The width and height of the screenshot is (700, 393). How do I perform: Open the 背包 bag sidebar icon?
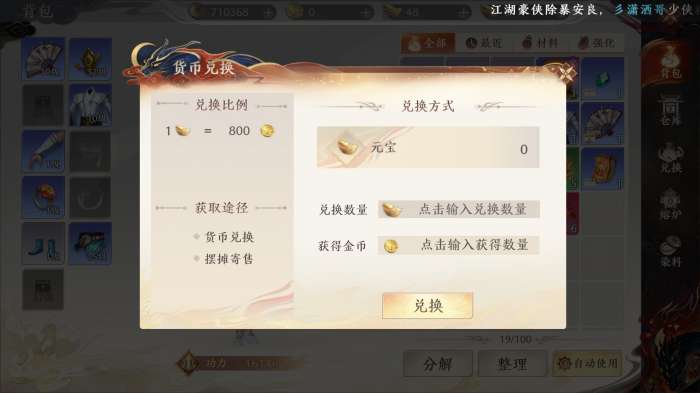(x=670, y=63)
